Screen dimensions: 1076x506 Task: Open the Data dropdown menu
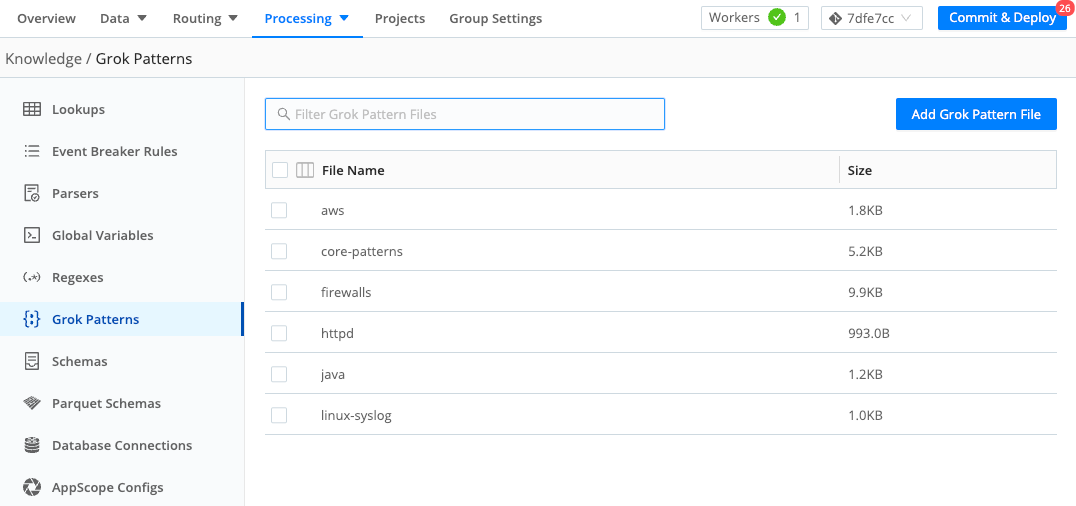coord(124,19)
